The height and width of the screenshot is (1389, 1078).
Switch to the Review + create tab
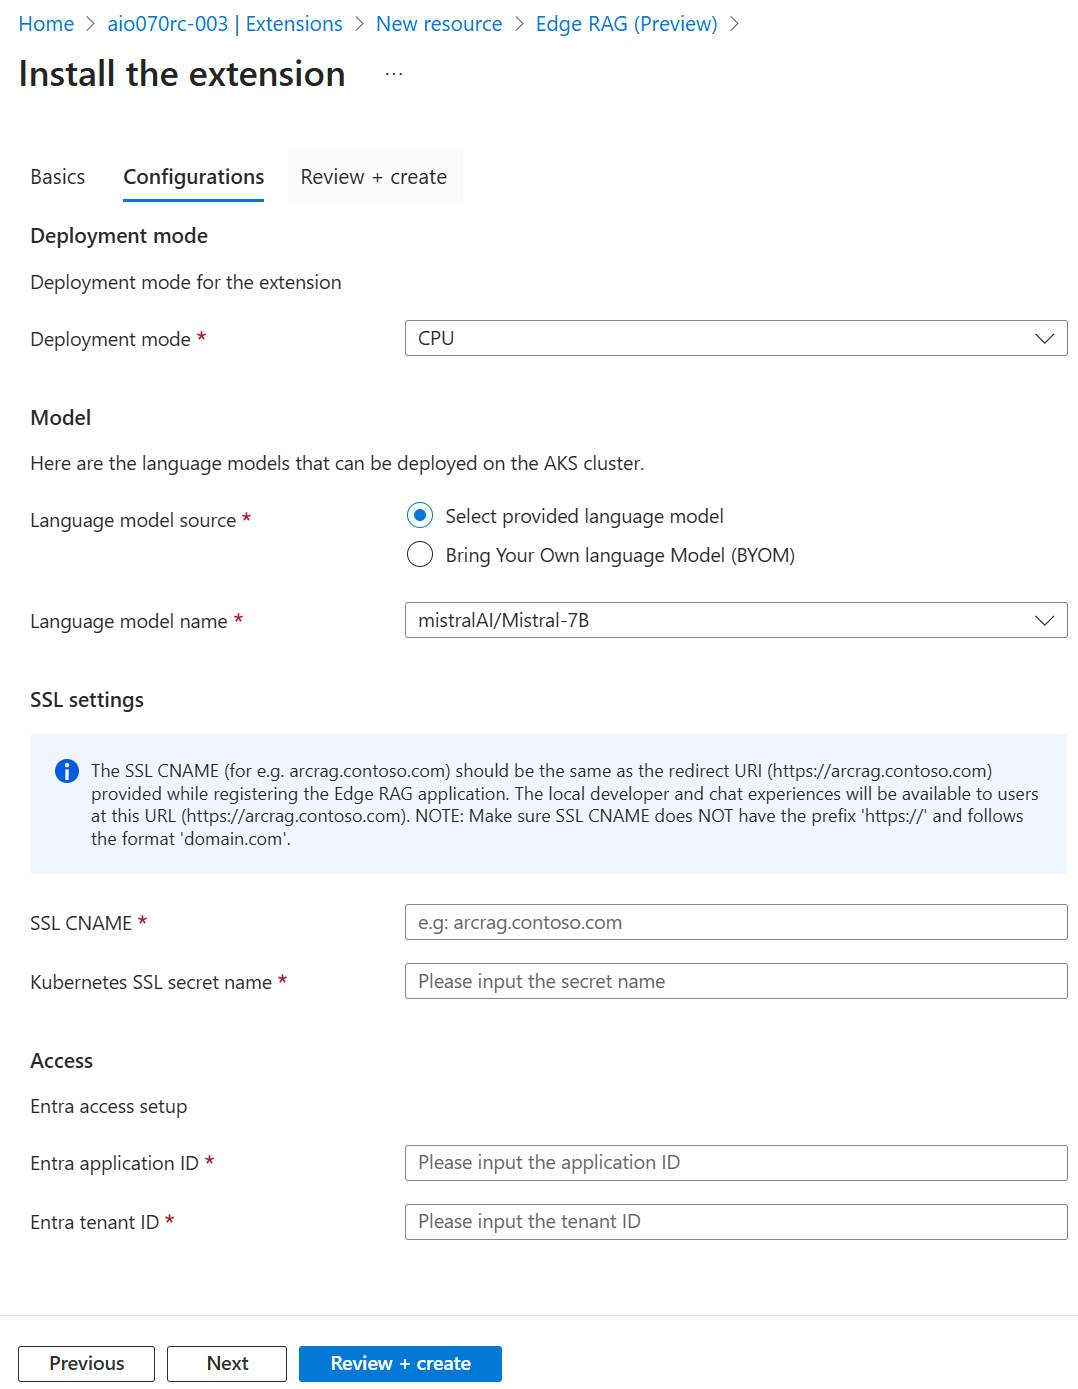coord(373,176)
